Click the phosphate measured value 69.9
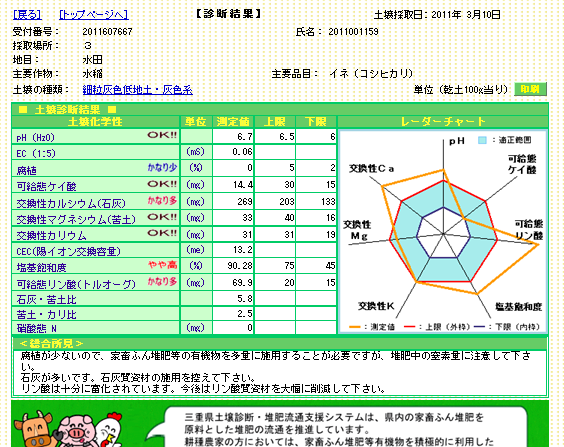 click(242, 282)
